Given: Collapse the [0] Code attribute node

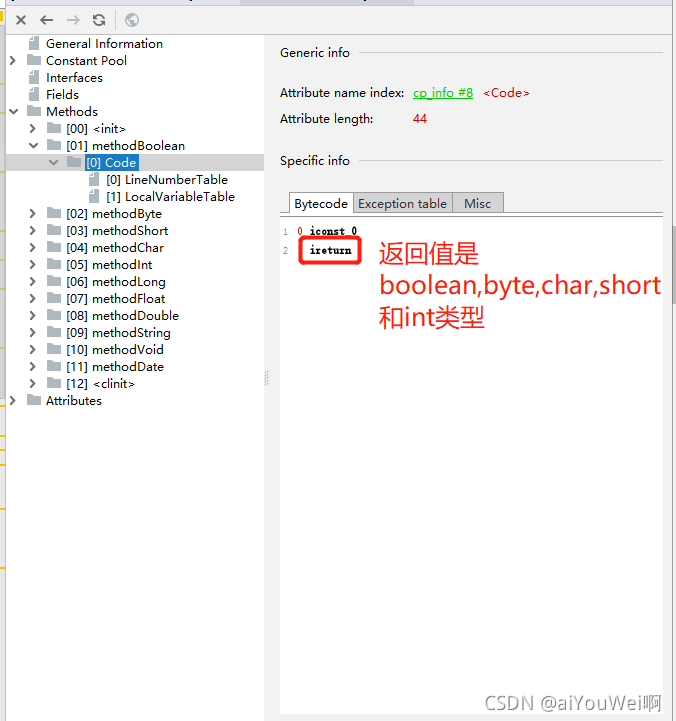Looking at the screenshot, I should pos(53,163).
